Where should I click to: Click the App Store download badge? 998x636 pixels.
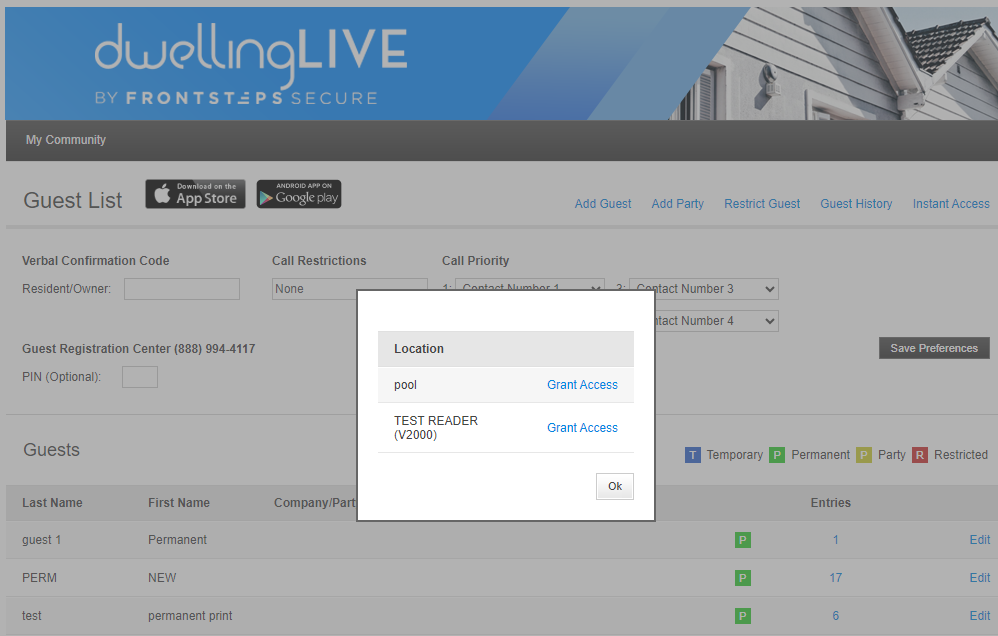(195, 194)
